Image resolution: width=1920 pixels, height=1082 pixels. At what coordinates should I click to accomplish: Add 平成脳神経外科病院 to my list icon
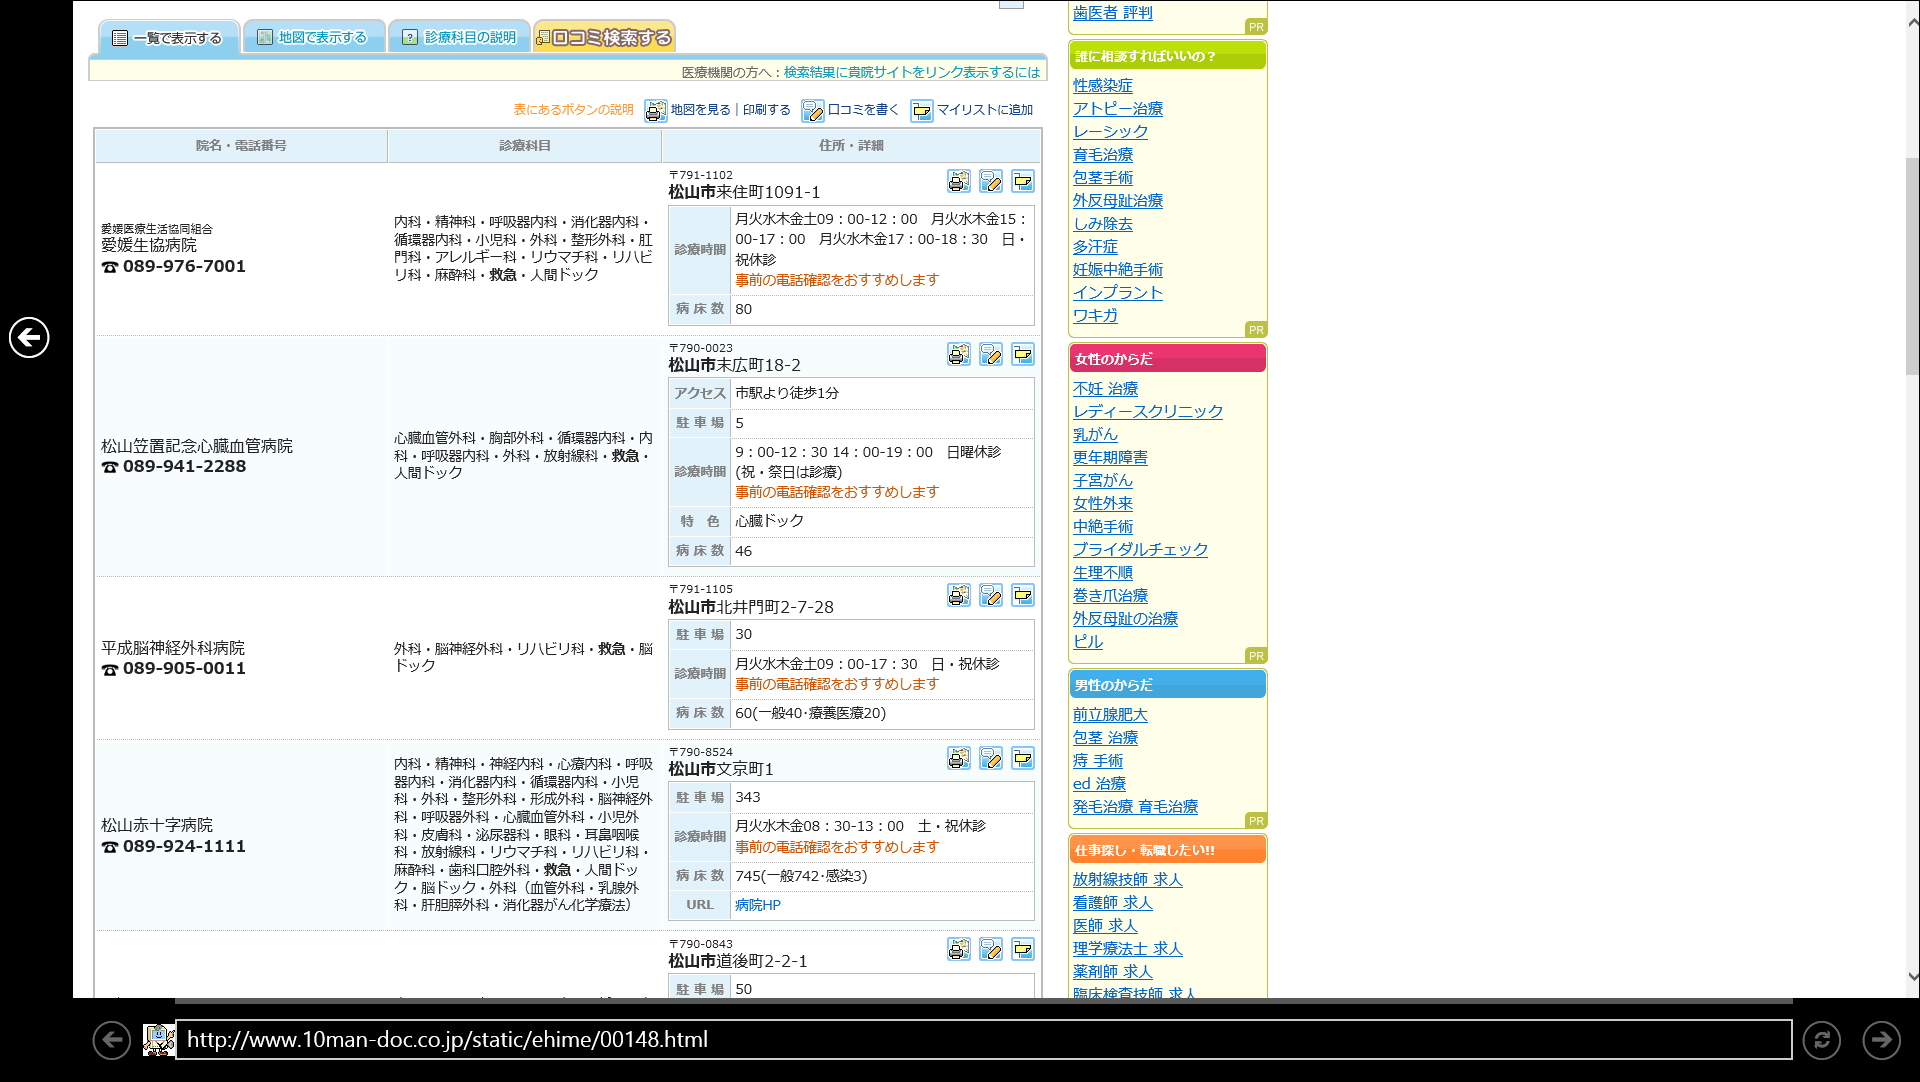[1022, 595]
